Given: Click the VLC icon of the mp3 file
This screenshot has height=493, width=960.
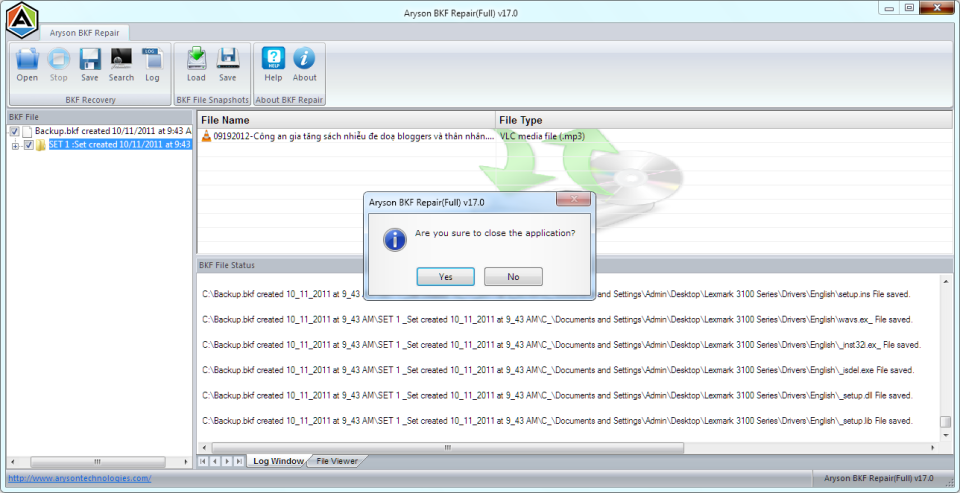Looking at the screenshot, I should [x=206, y=136].
